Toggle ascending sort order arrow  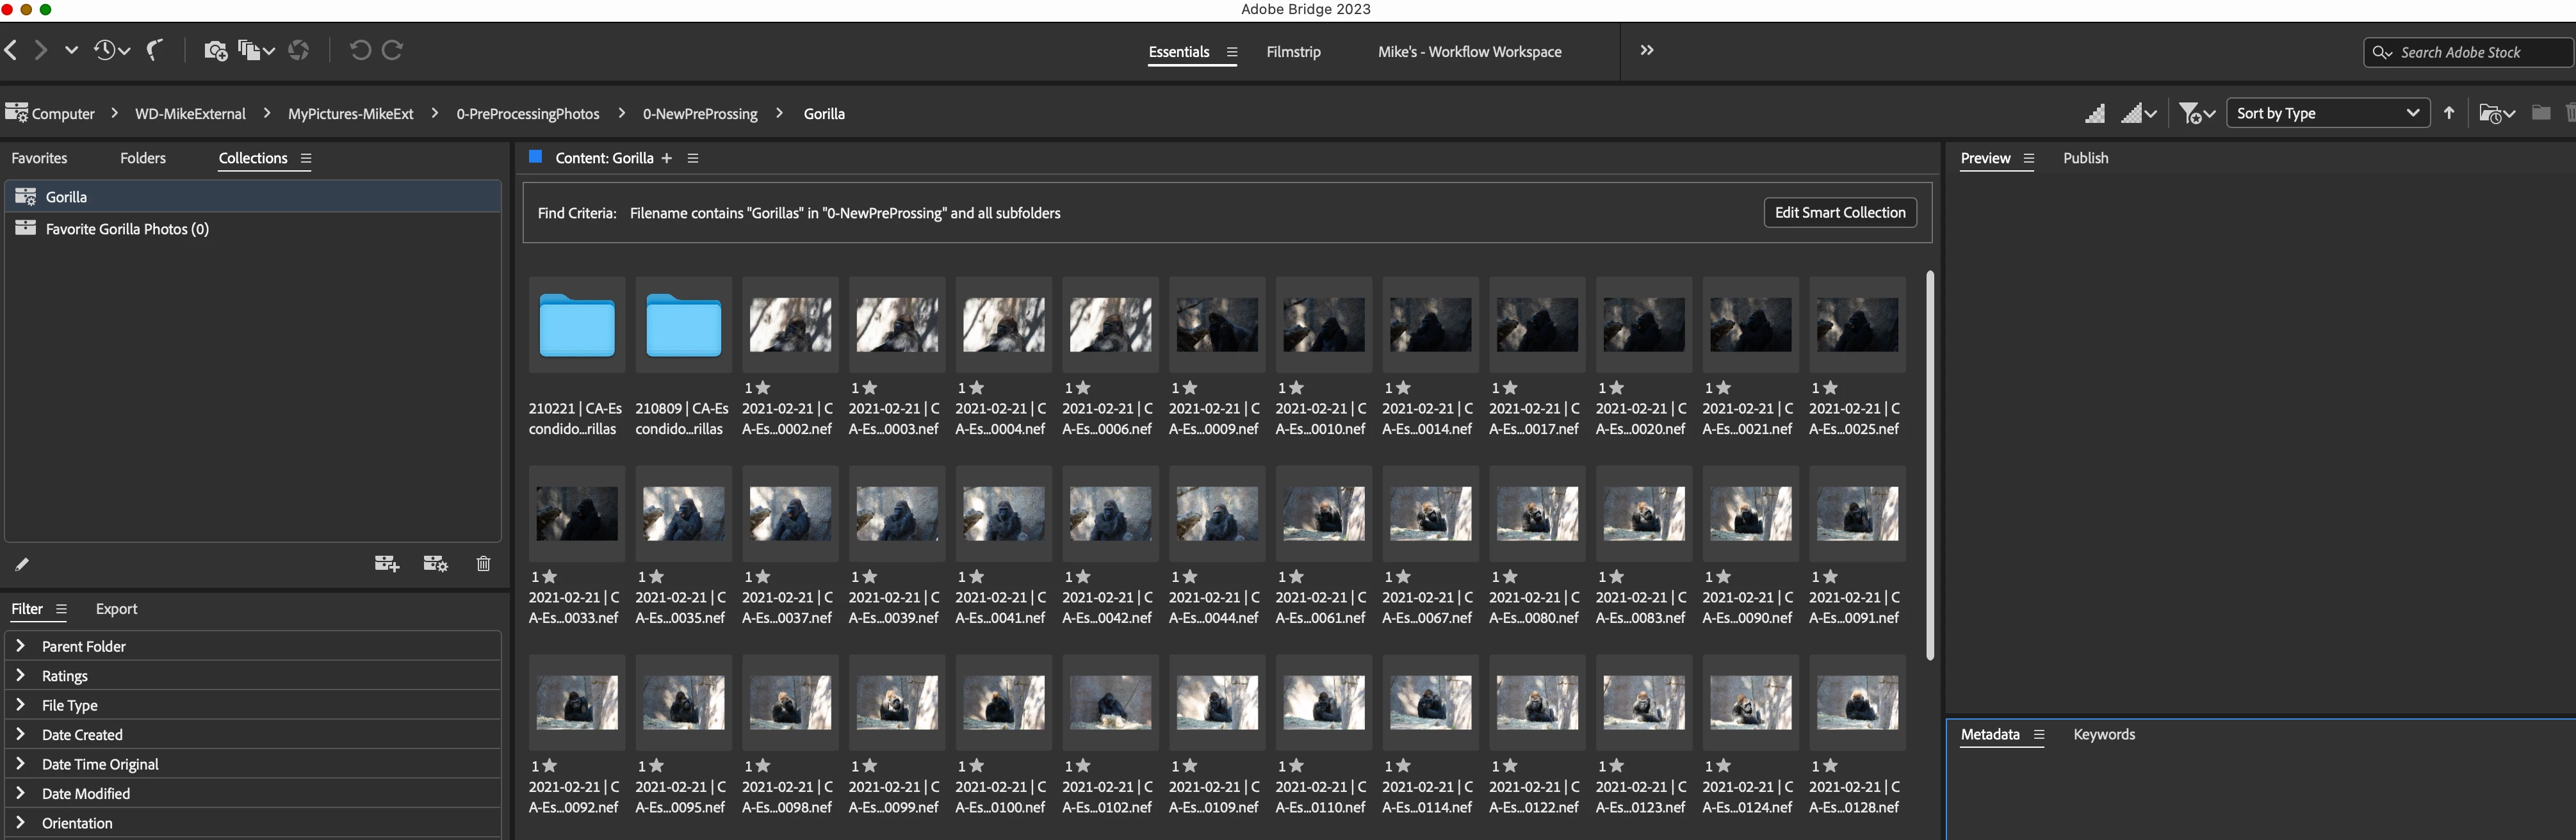2449,113
